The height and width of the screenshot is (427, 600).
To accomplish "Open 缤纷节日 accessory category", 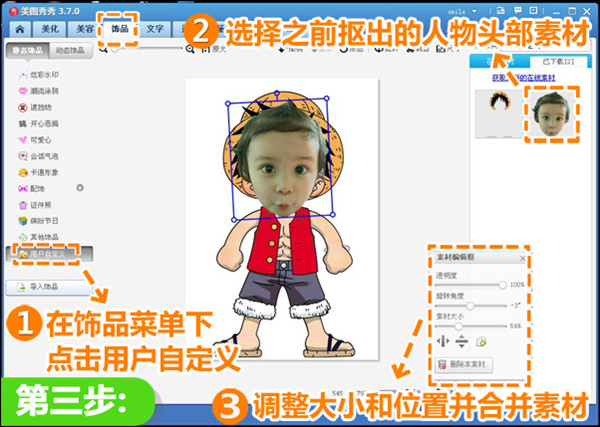I will 38,221.
